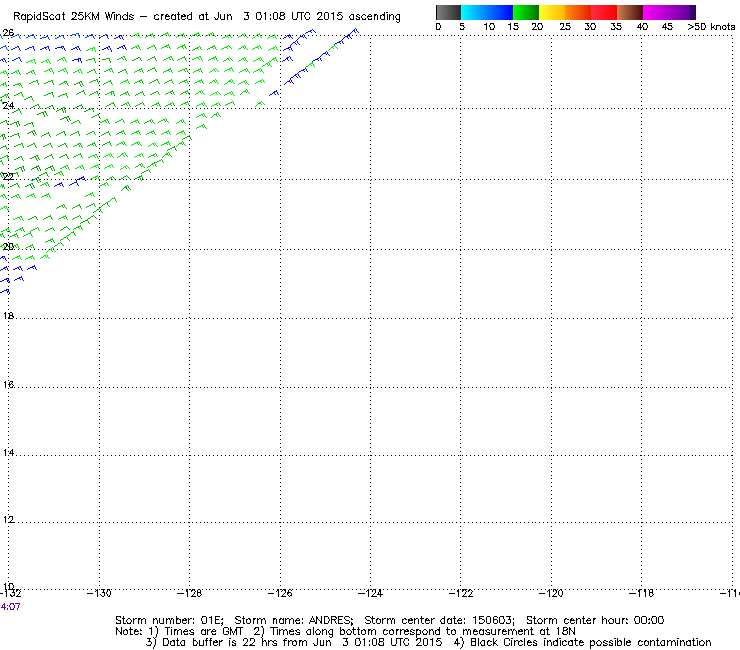Click the 'Black Circles indicate possible contamination' note

tap(590, 642)
